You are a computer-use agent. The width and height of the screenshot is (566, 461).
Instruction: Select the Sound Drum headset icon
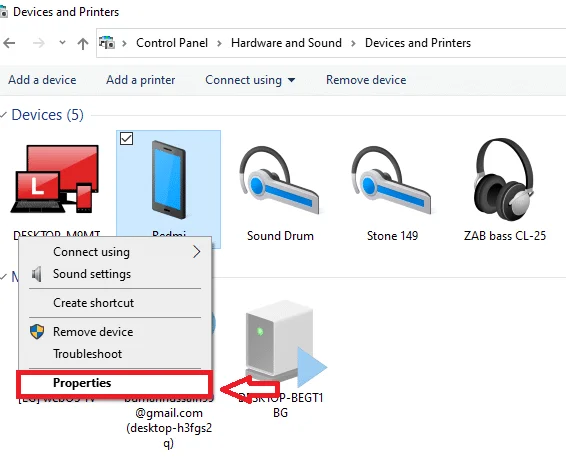point(279,181)
